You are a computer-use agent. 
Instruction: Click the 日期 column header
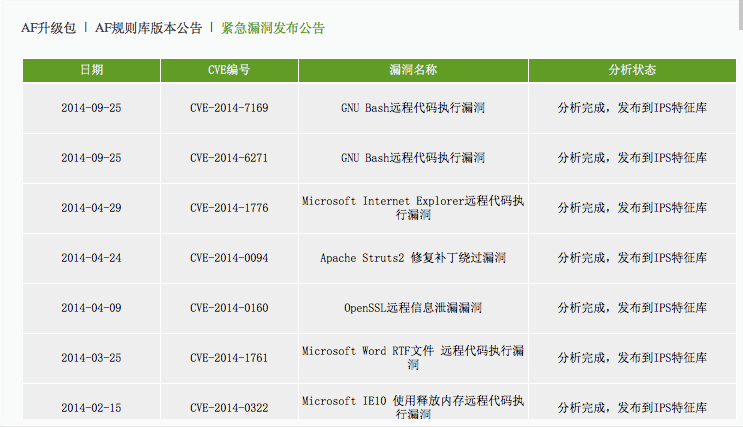[91, 70]
